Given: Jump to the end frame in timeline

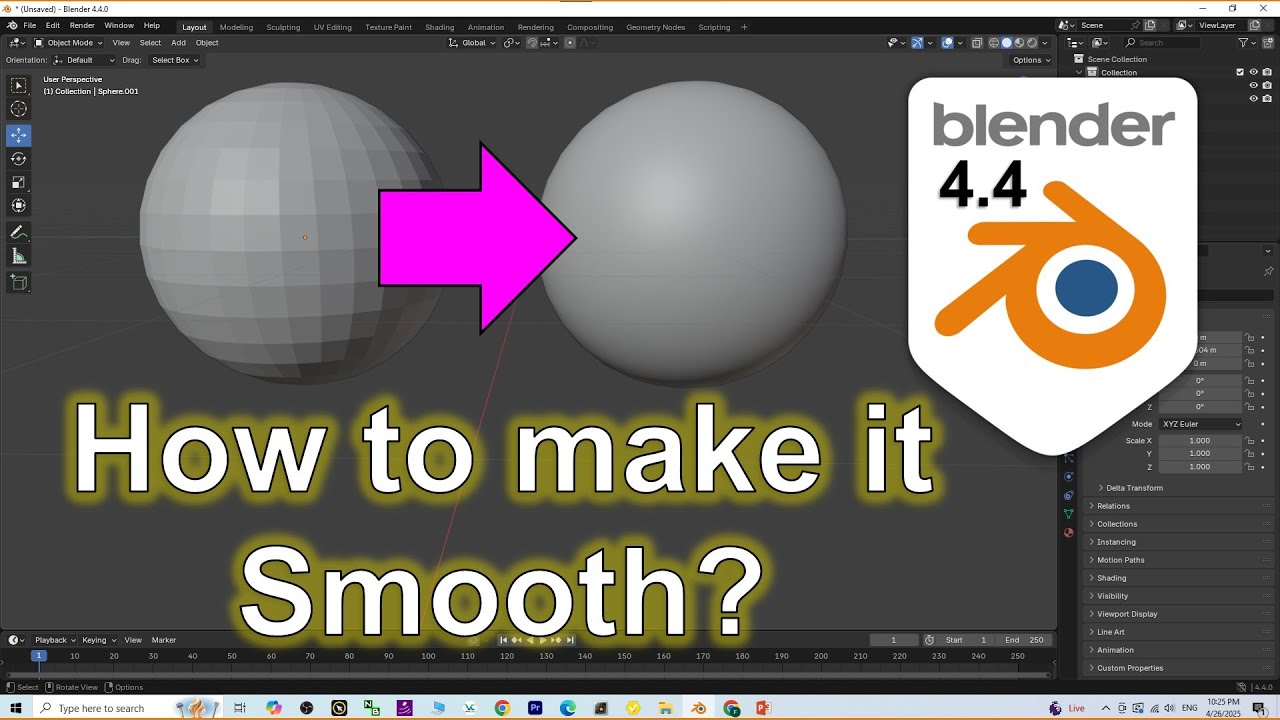Looking at the screenshot, I should tap(570, 640).
